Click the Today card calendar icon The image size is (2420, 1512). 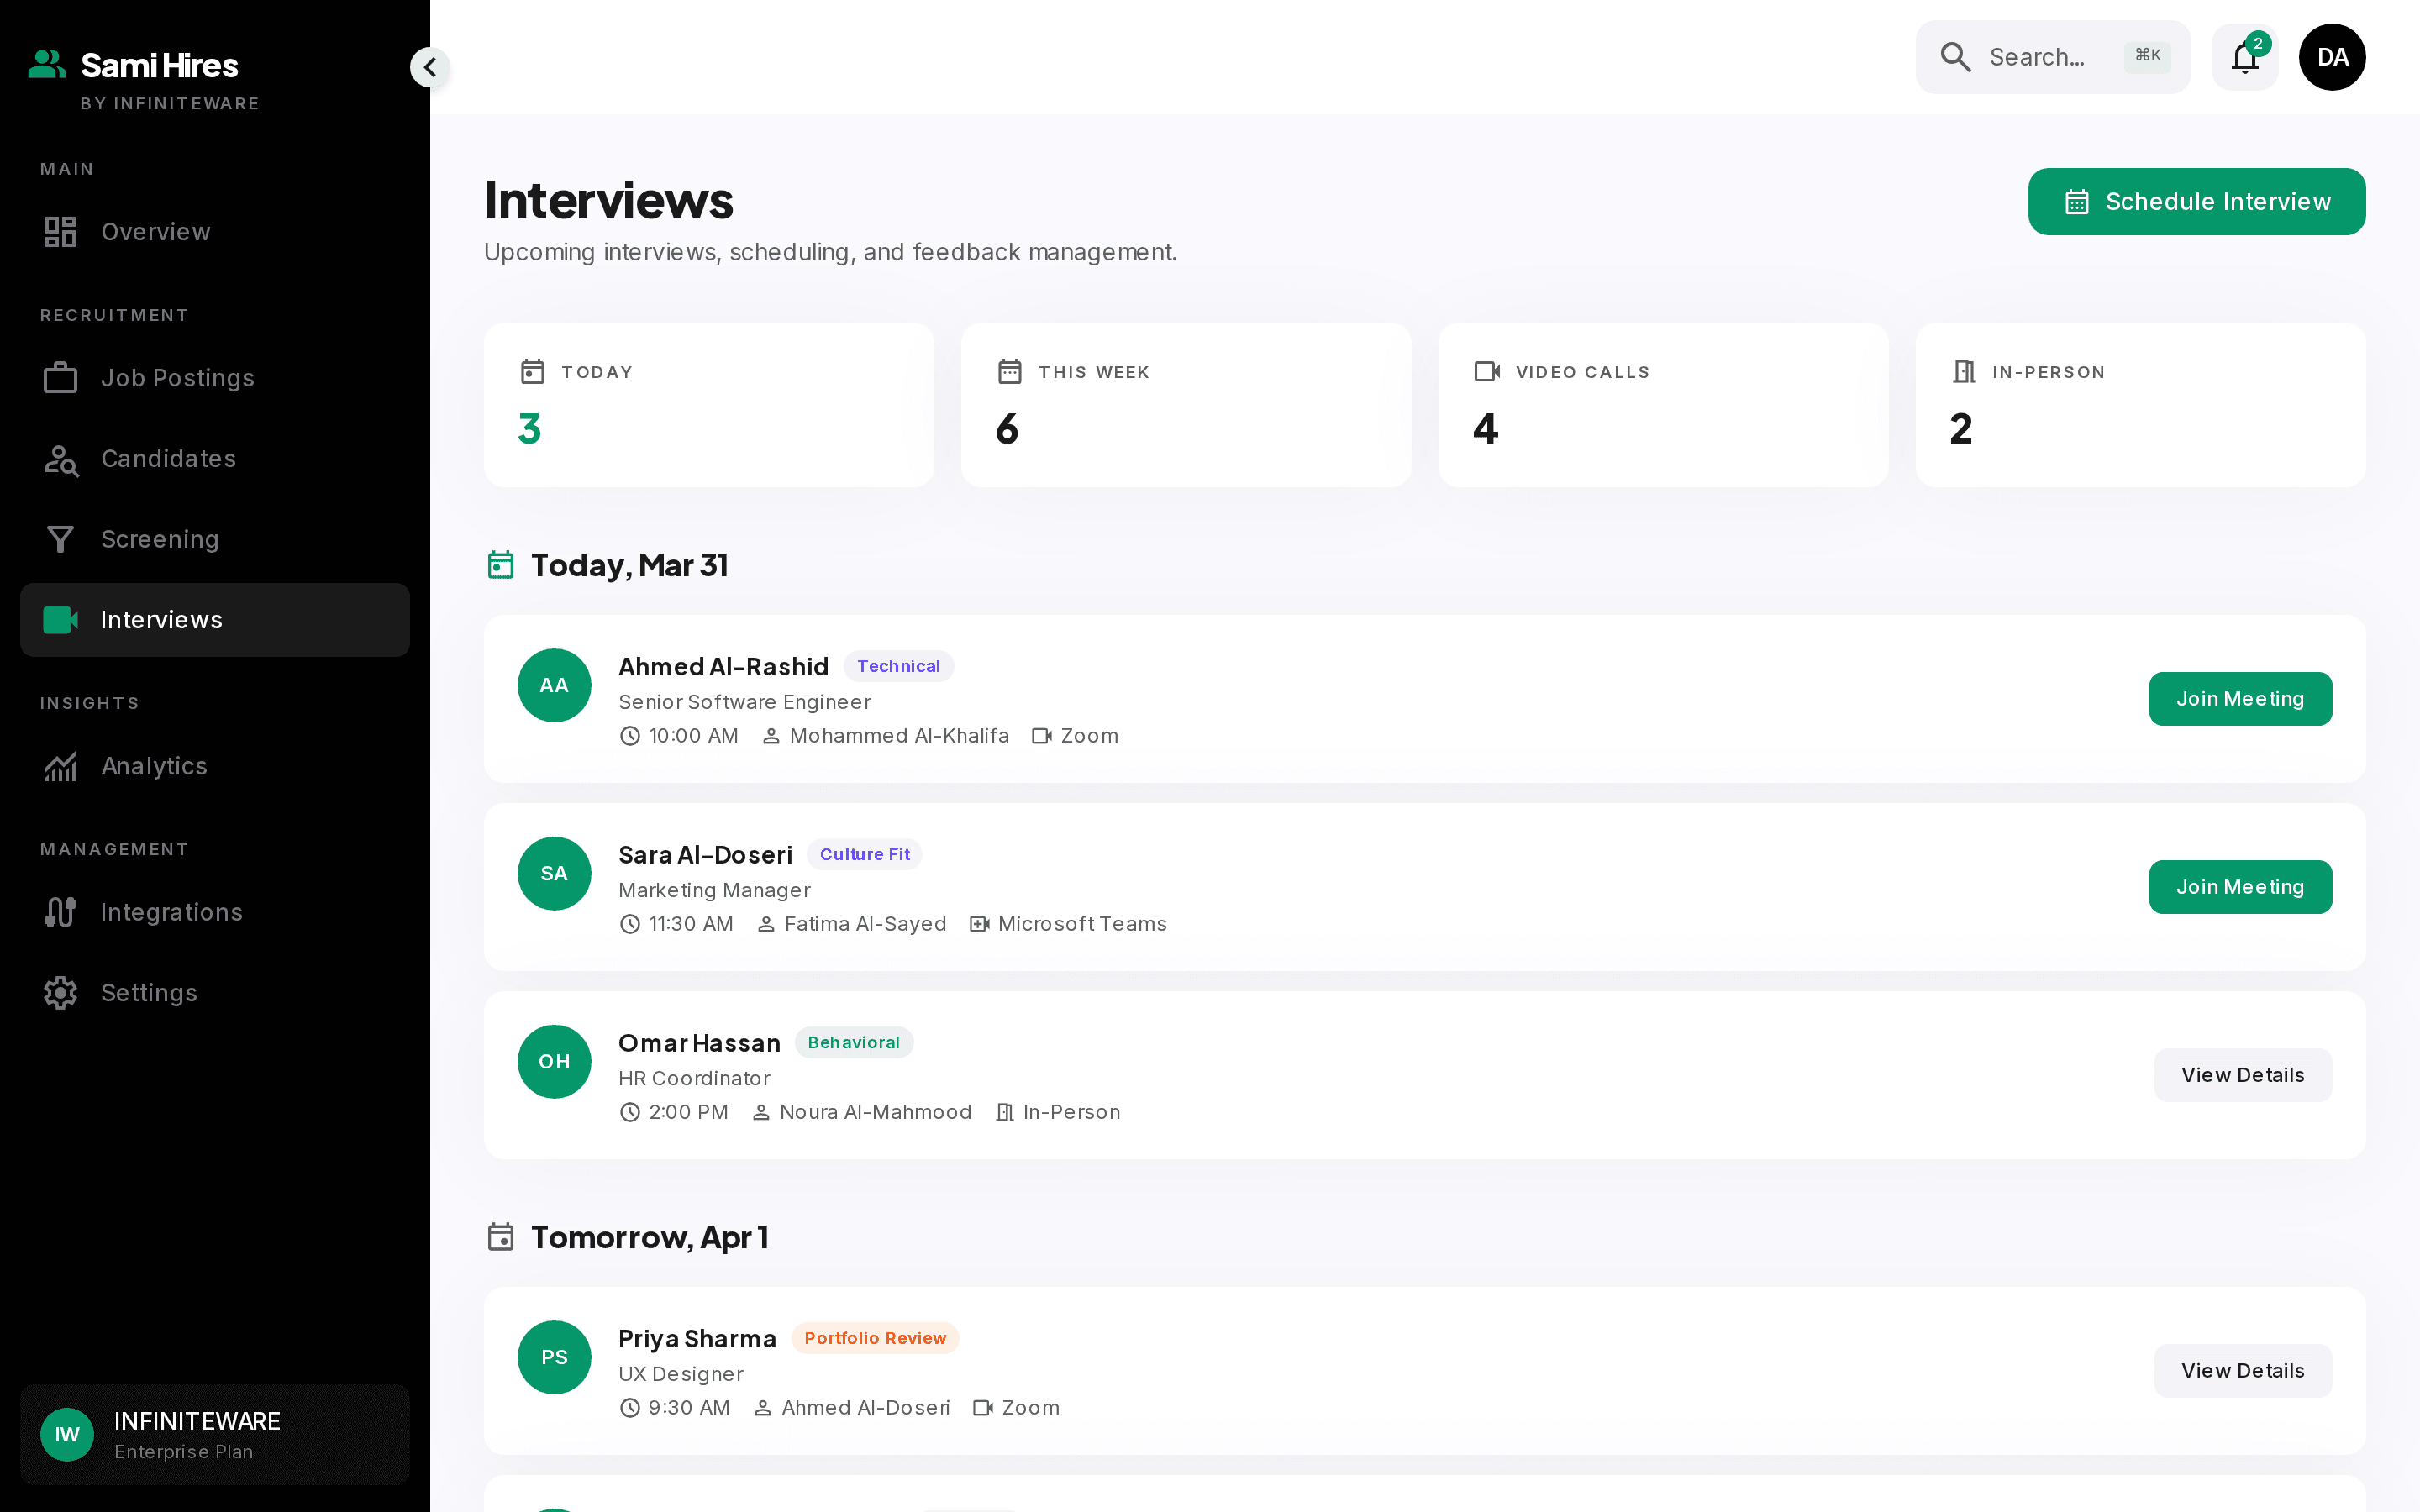point(533,372)
